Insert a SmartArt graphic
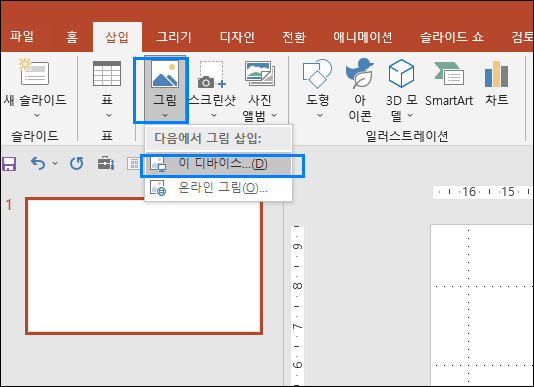The width and height of the screenshot is (534, 387). click(449, 84)
